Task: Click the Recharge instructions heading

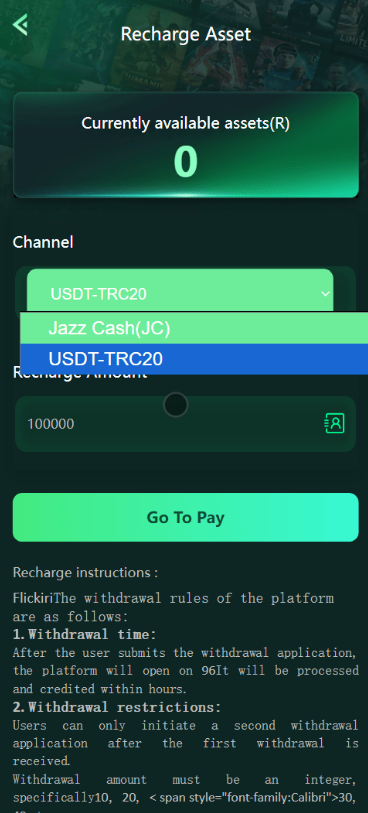Action: point(86,573)
